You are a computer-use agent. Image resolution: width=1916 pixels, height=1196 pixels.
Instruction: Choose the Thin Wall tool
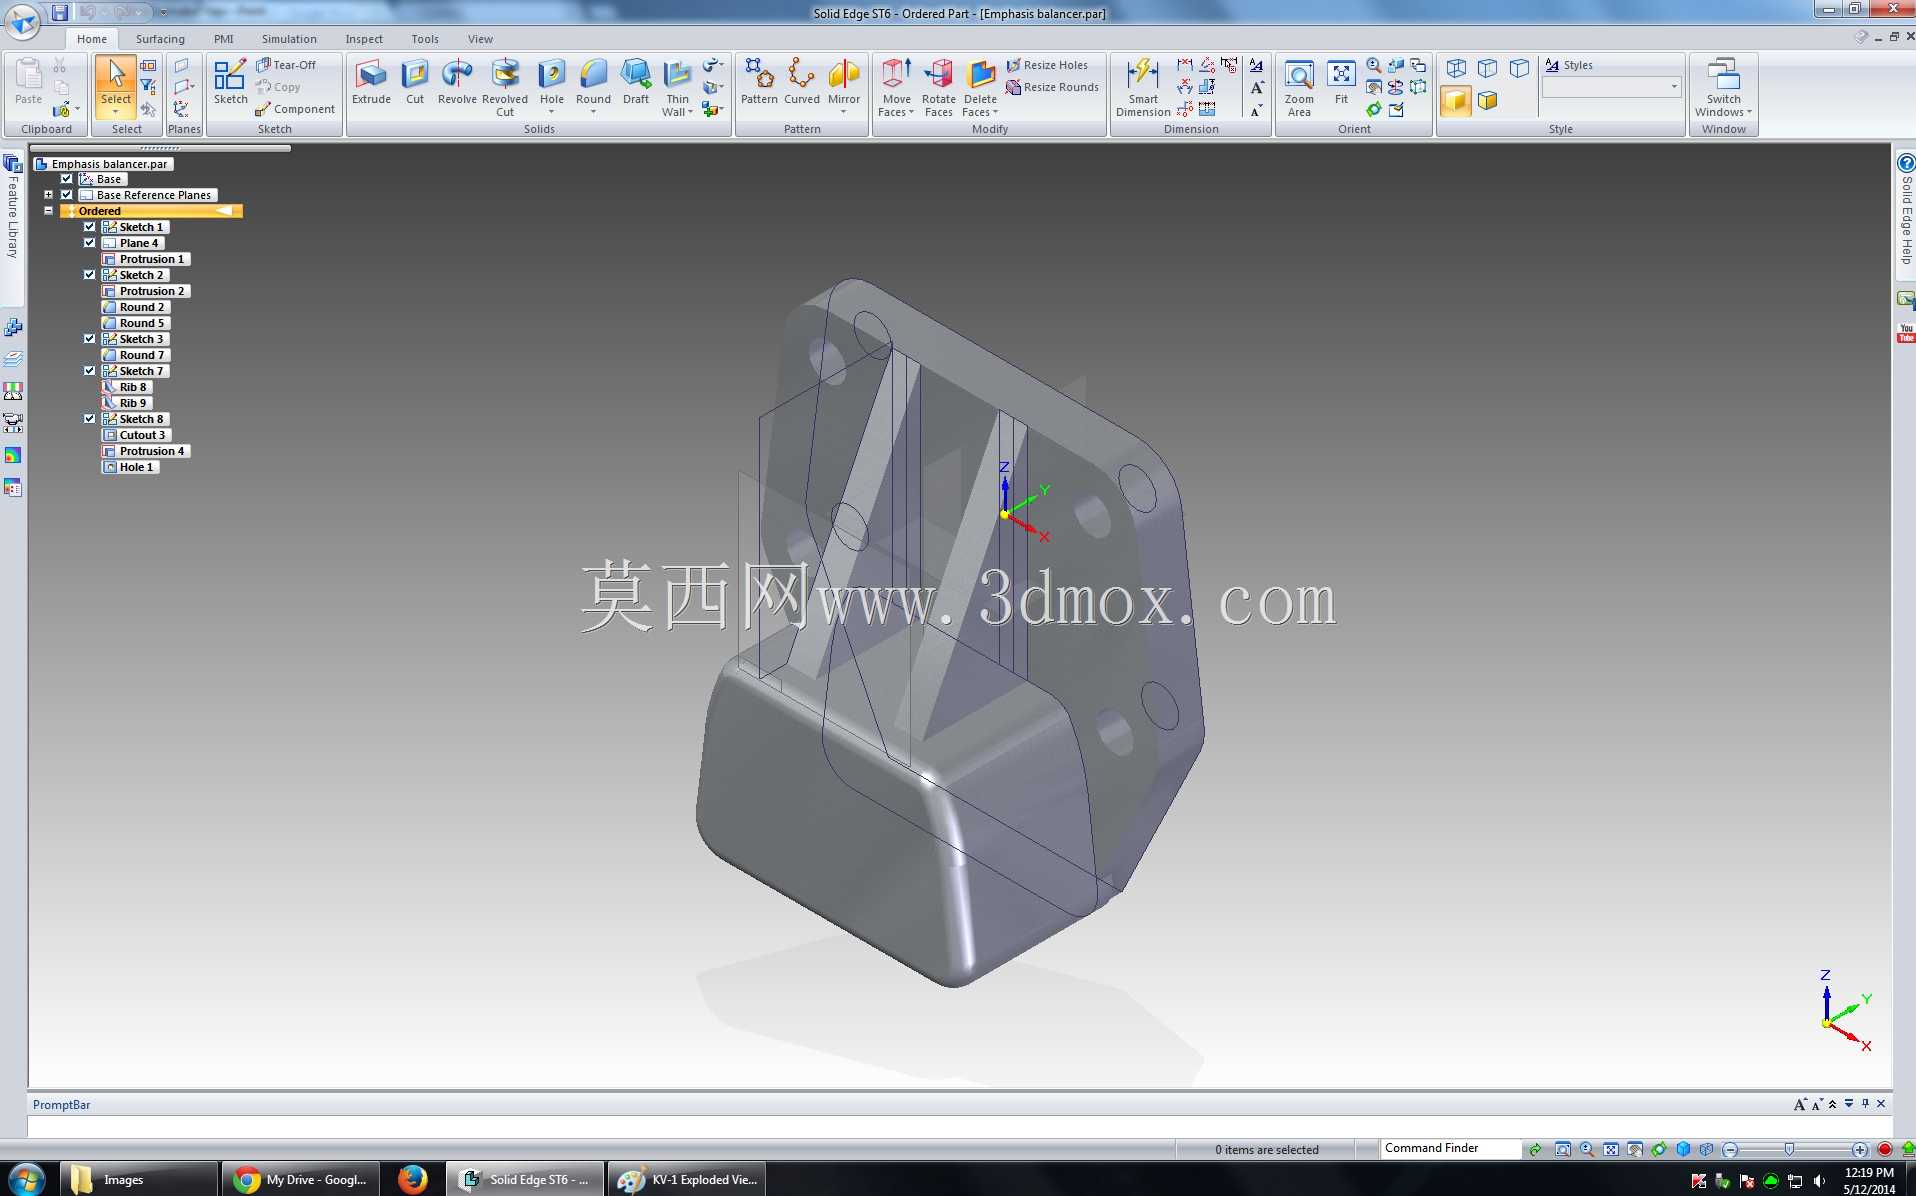coord(677,87)
